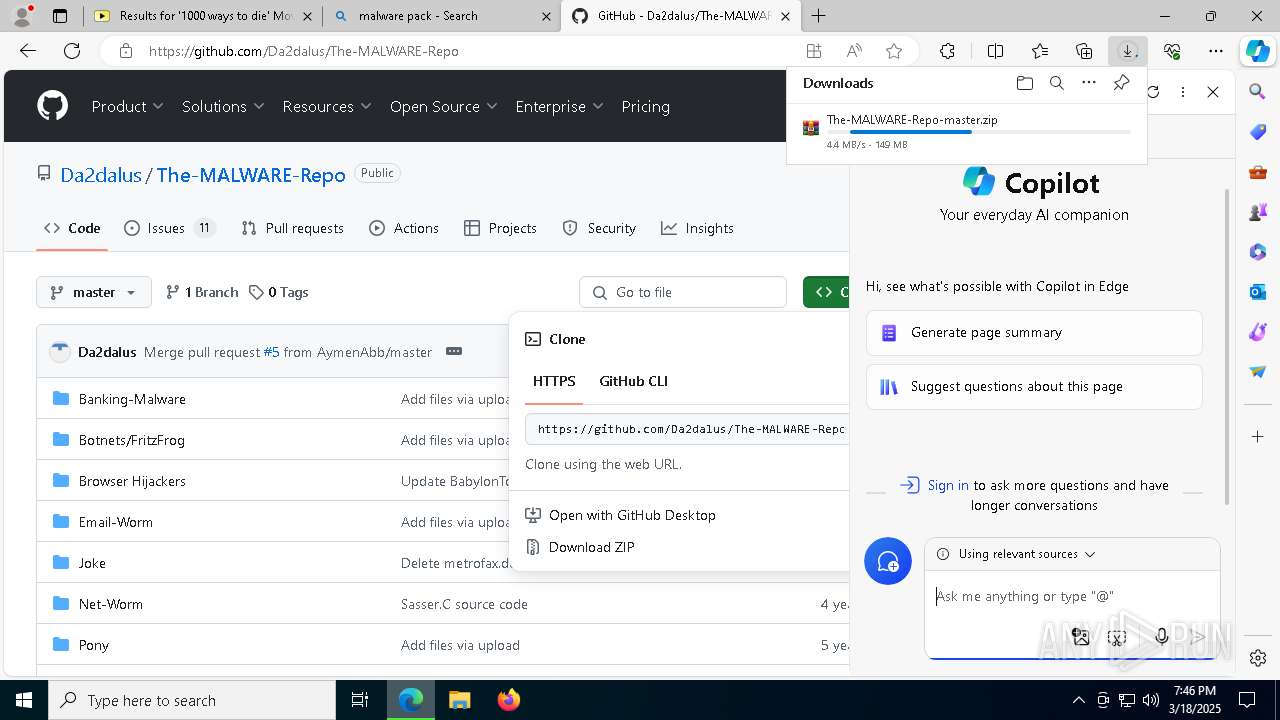Open Firefox from the taskbar
Viewport: 1280px width, 720px height.
click(508, 700)
